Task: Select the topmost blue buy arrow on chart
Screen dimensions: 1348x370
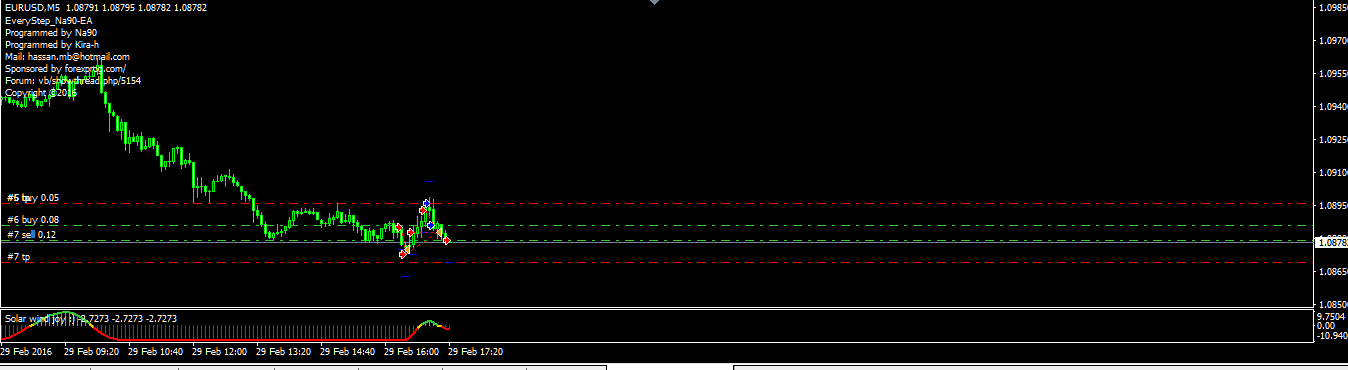Action: (427, 203)
